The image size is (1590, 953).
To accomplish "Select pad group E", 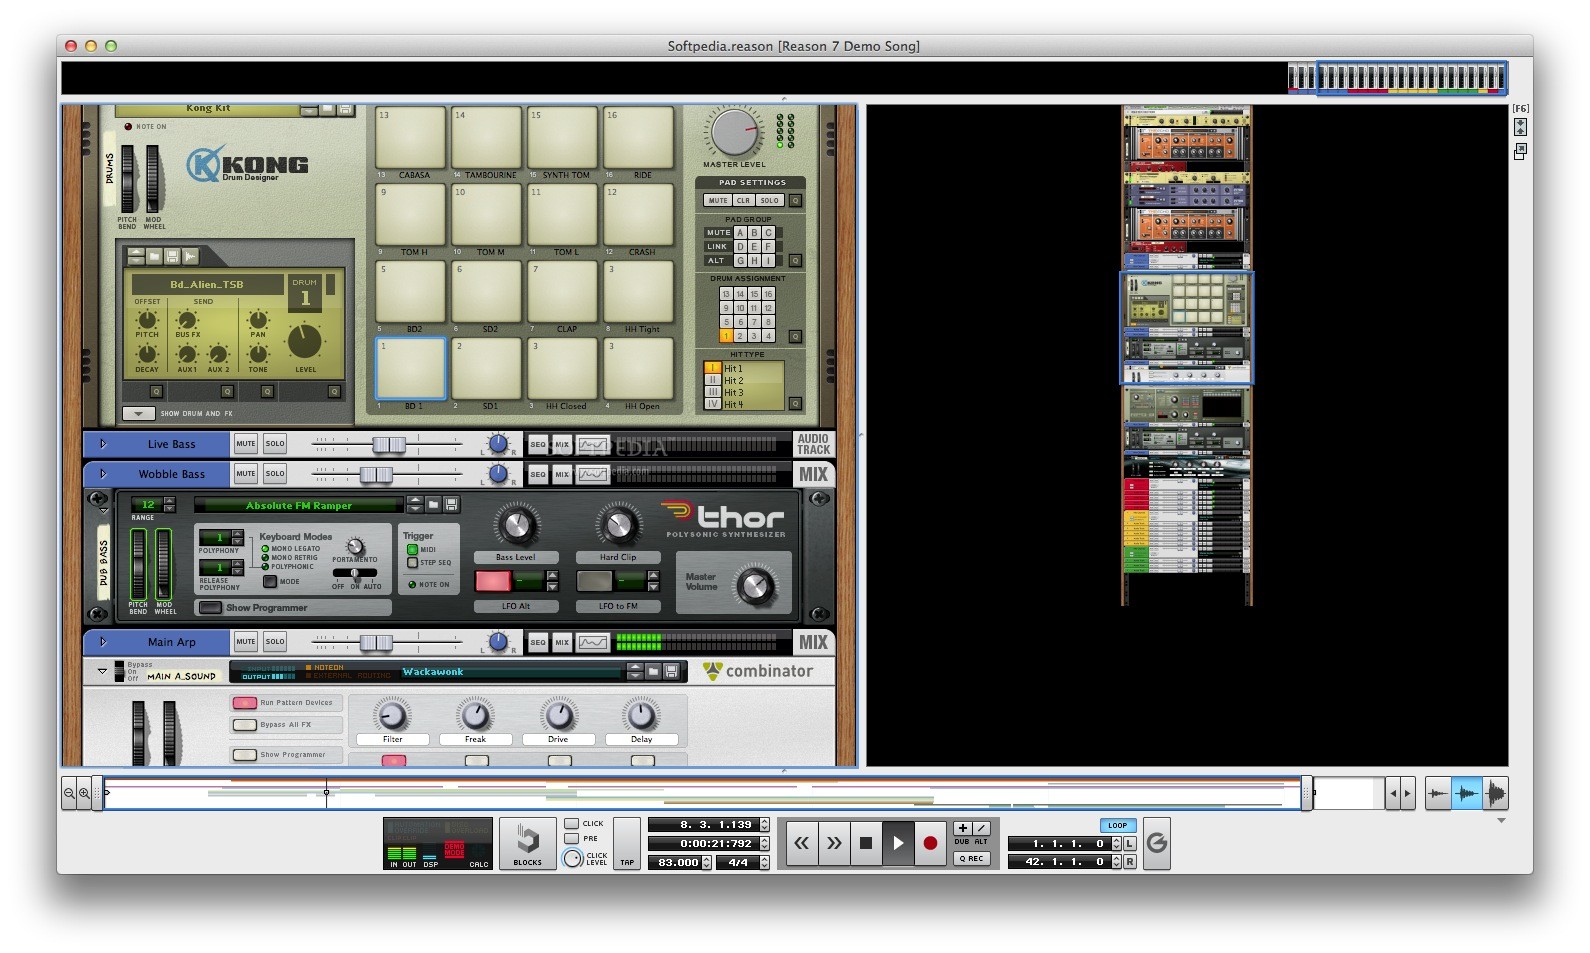I will (754, 246).
